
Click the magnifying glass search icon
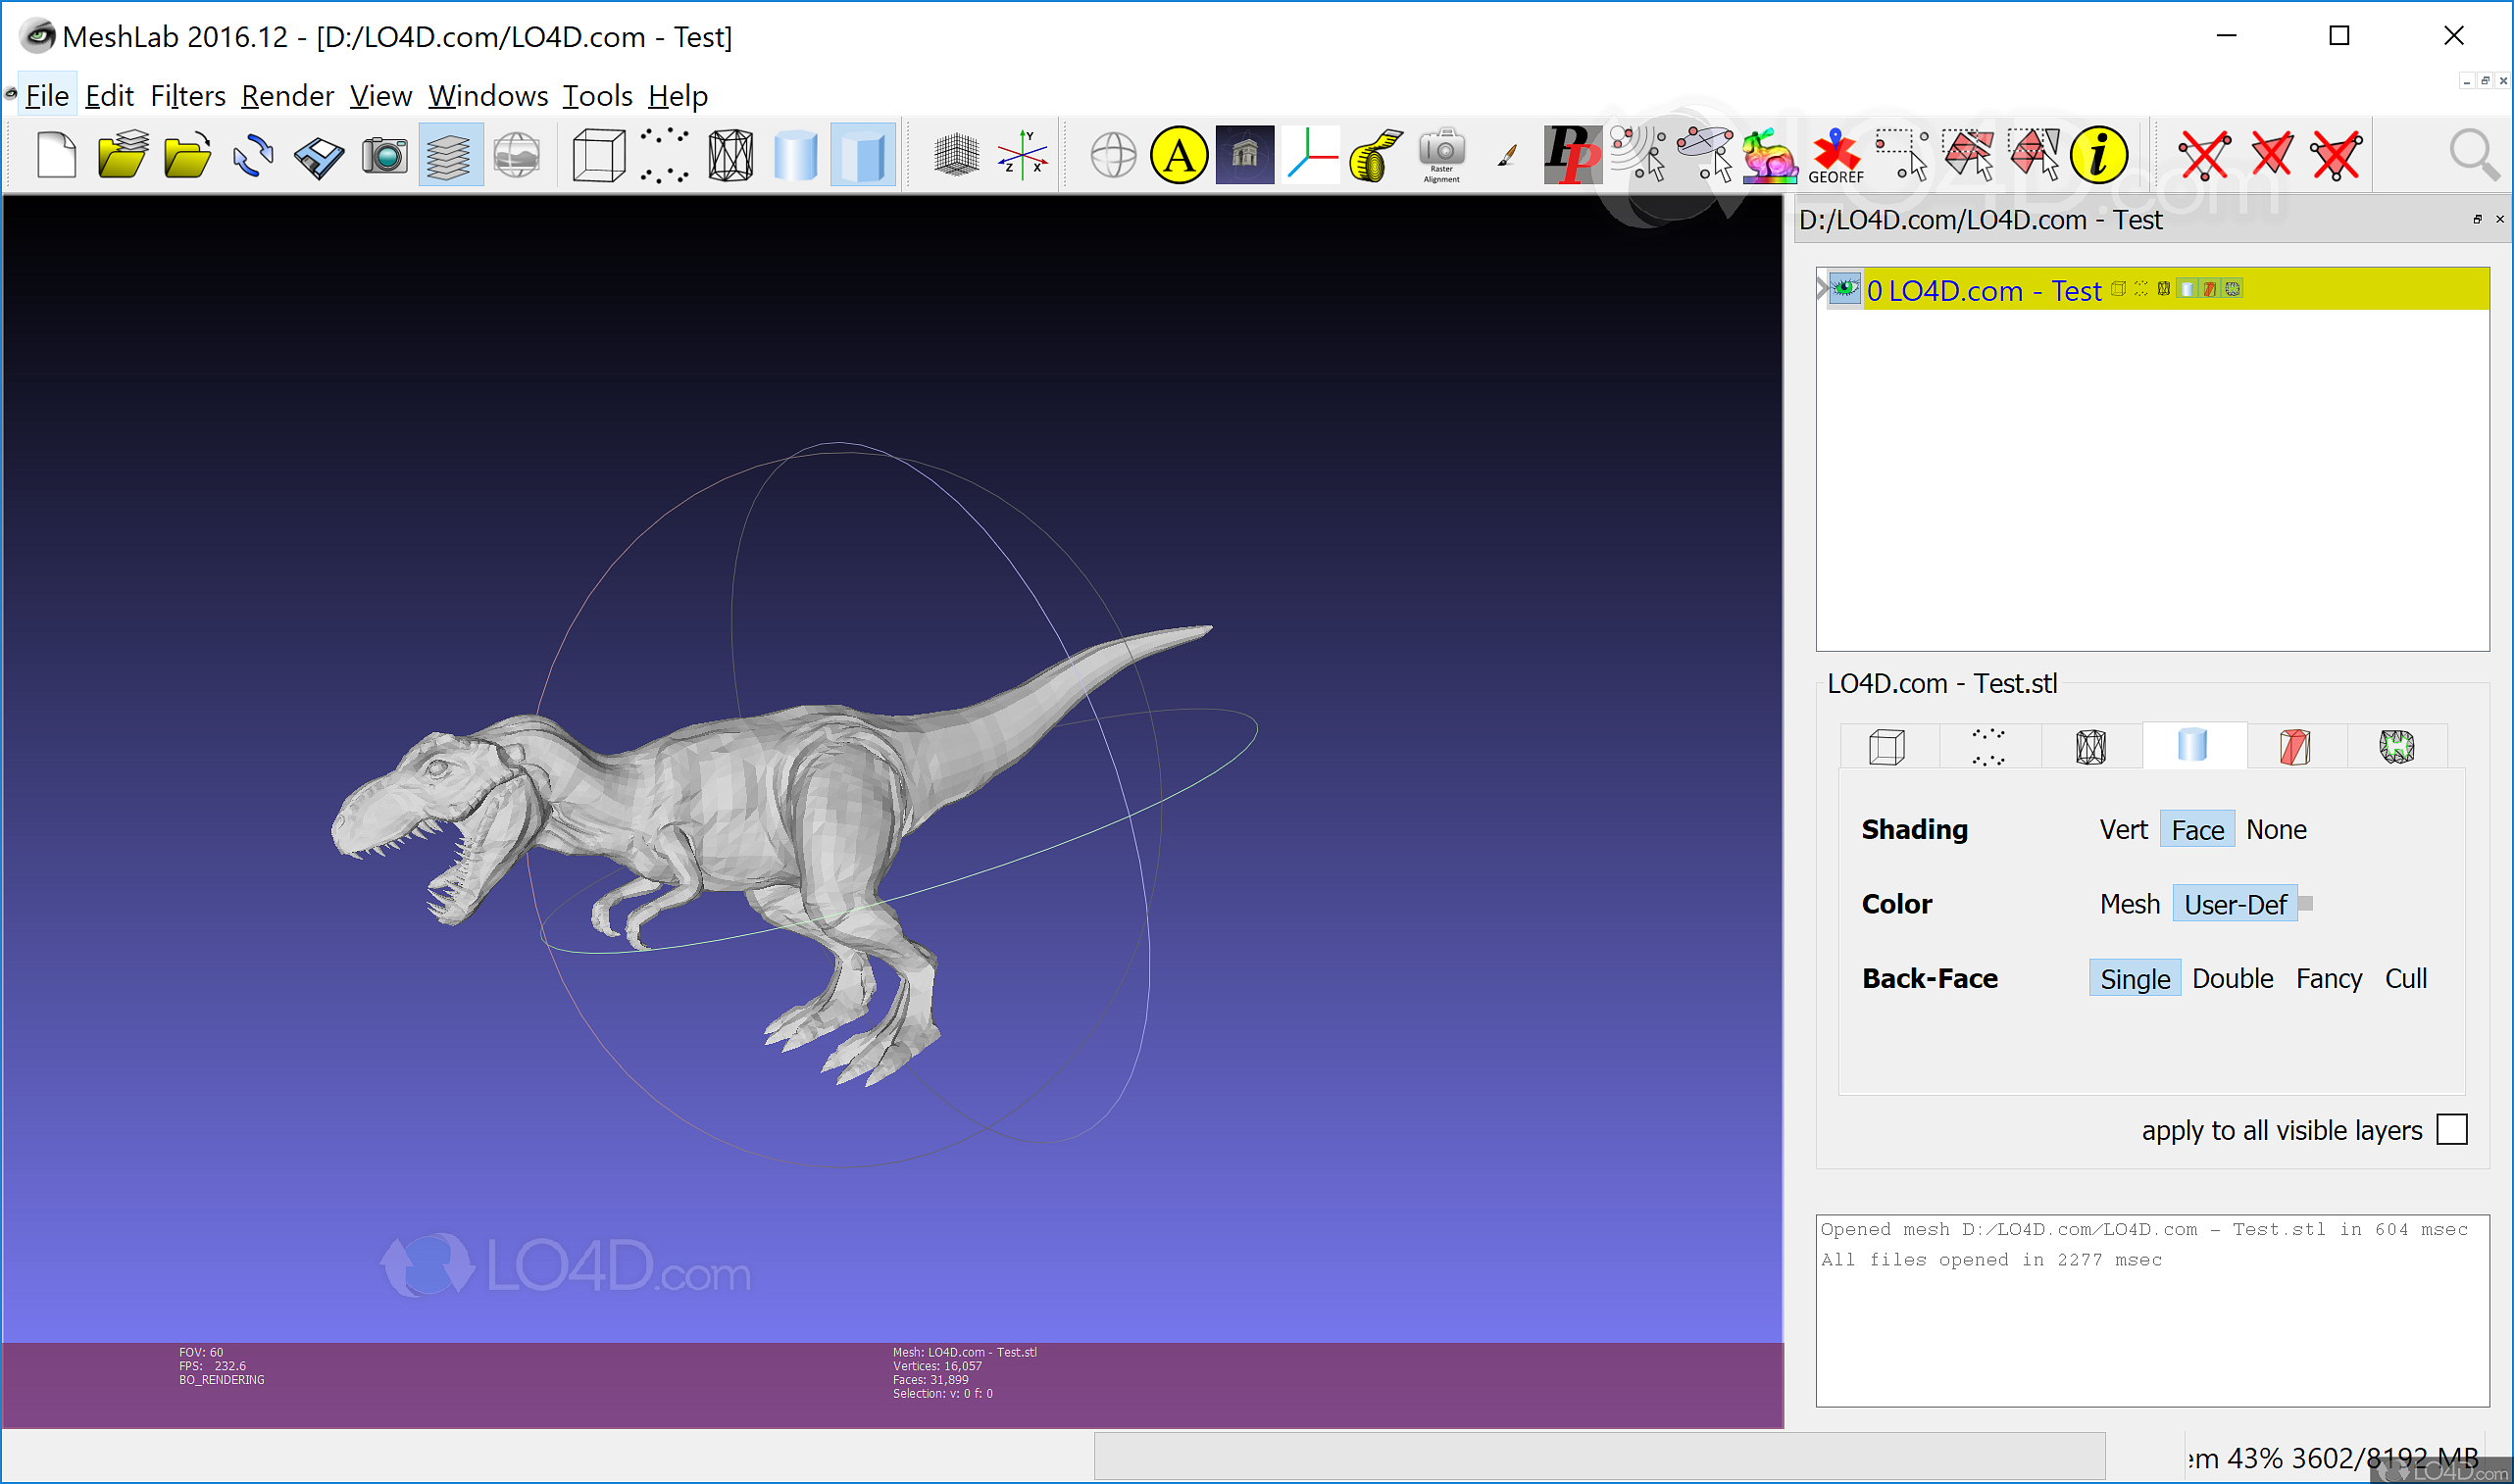tap(2474, 155)
